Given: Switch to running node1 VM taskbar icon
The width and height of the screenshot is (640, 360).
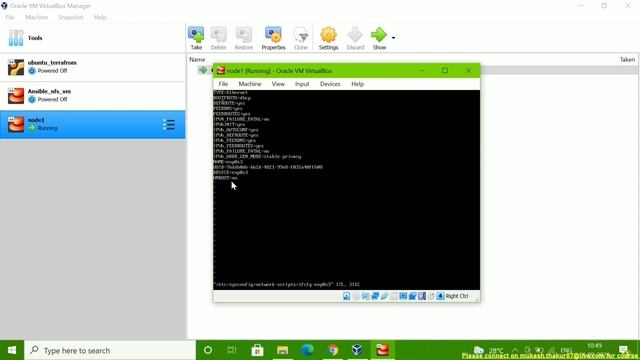Looking at the screenshot, I should click(x=382, y=350).
